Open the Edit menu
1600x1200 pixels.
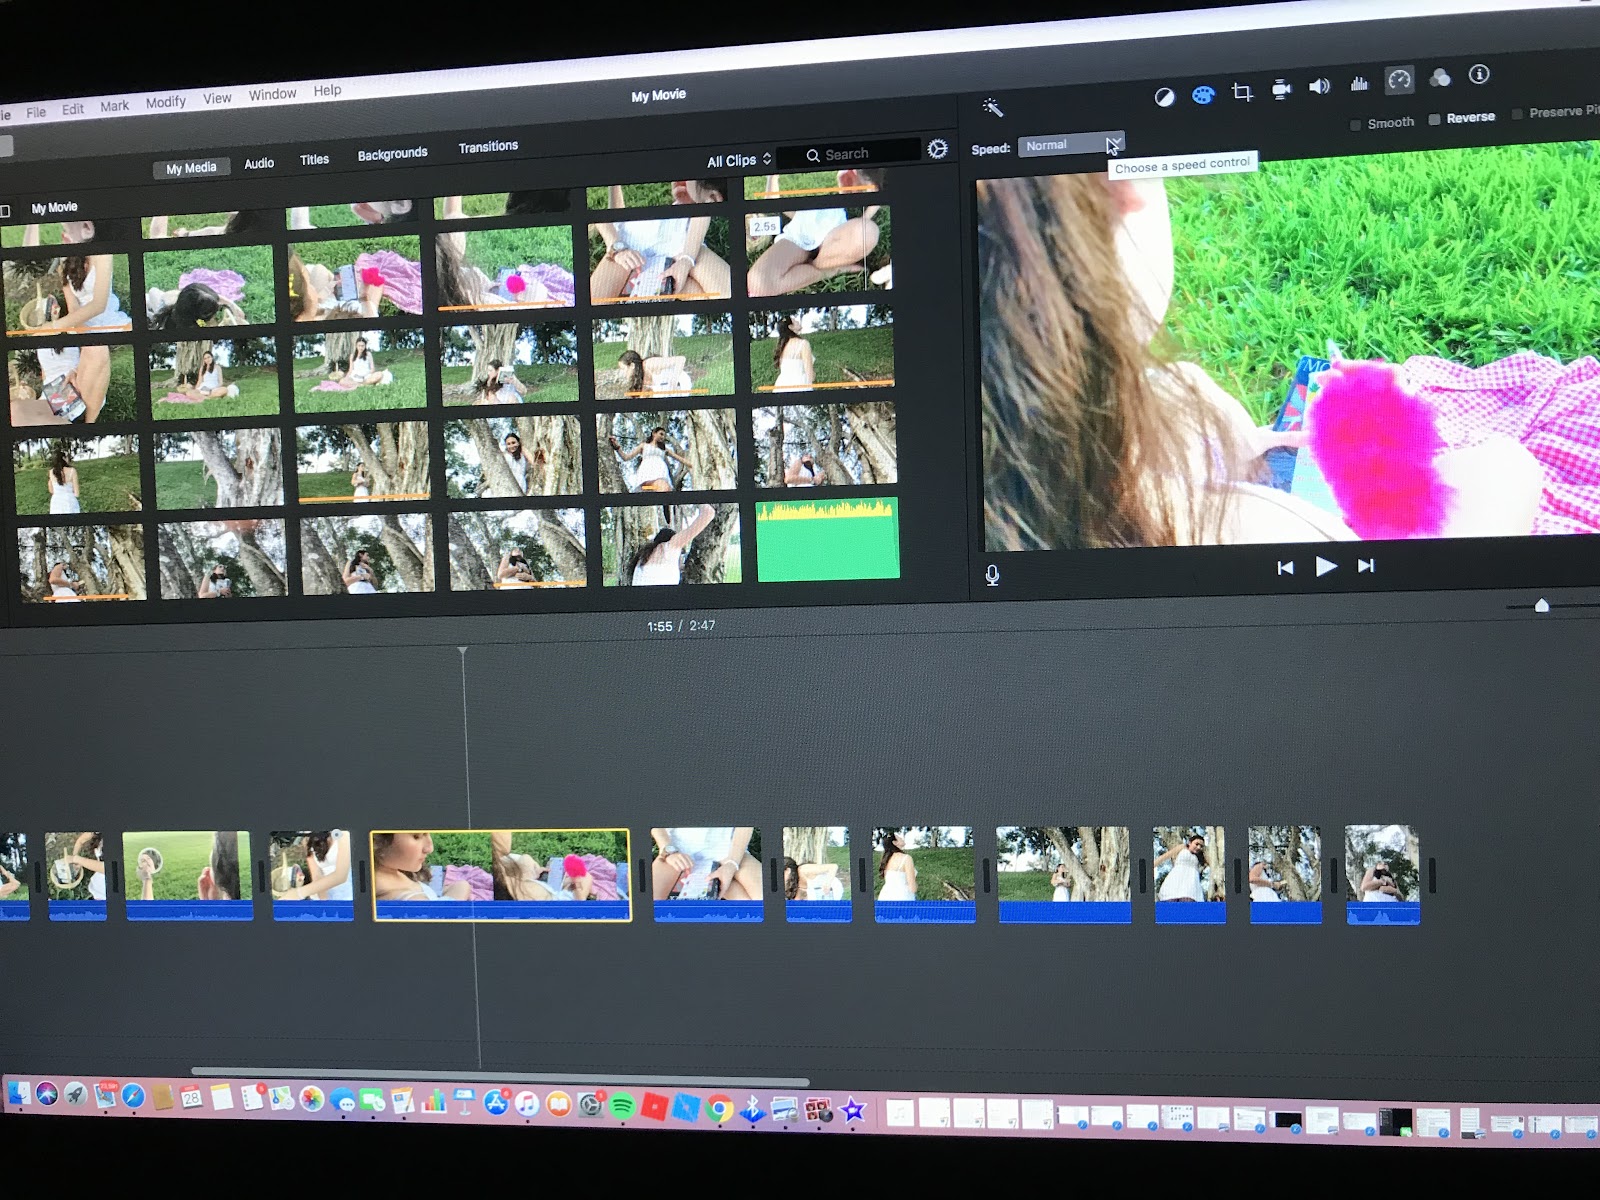click(x=73, y=109)
